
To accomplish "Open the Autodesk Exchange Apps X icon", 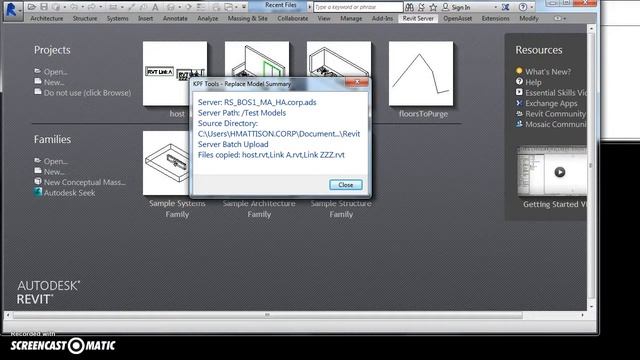I will pyautogui.click(x=505, y=7).
